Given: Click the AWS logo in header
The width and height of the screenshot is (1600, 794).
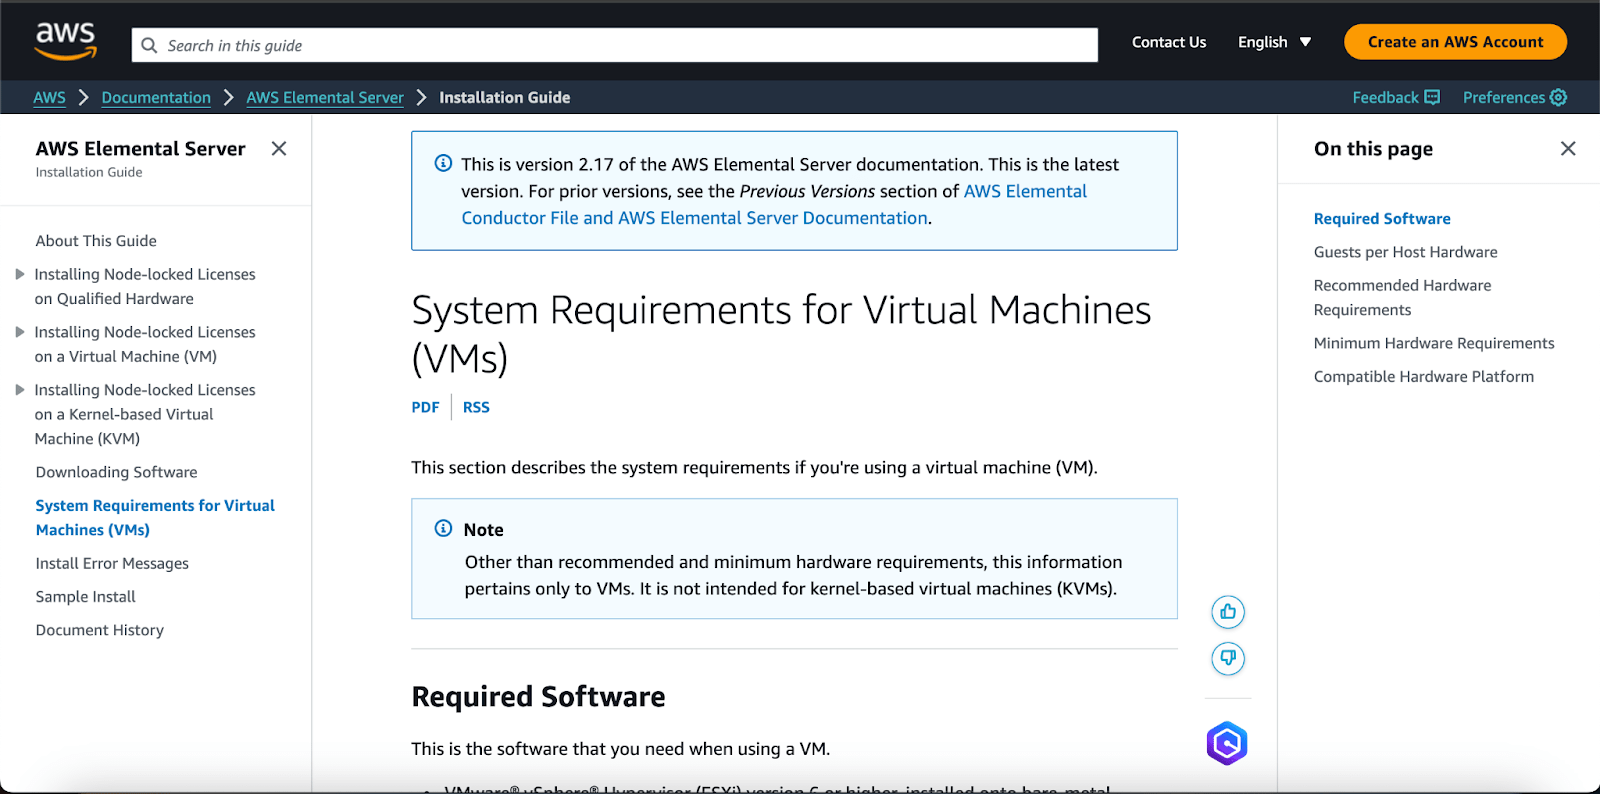Looking at the screenshot, I should click(x=66, y=41).
